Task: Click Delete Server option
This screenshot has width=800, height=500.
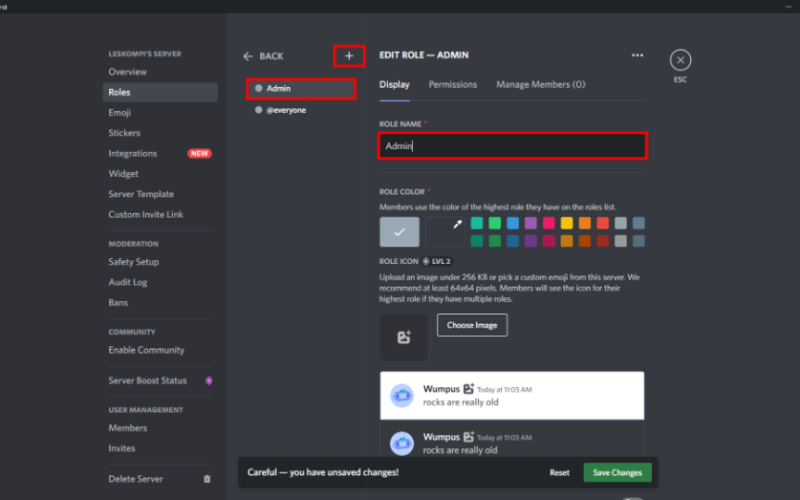Action: 160,479
